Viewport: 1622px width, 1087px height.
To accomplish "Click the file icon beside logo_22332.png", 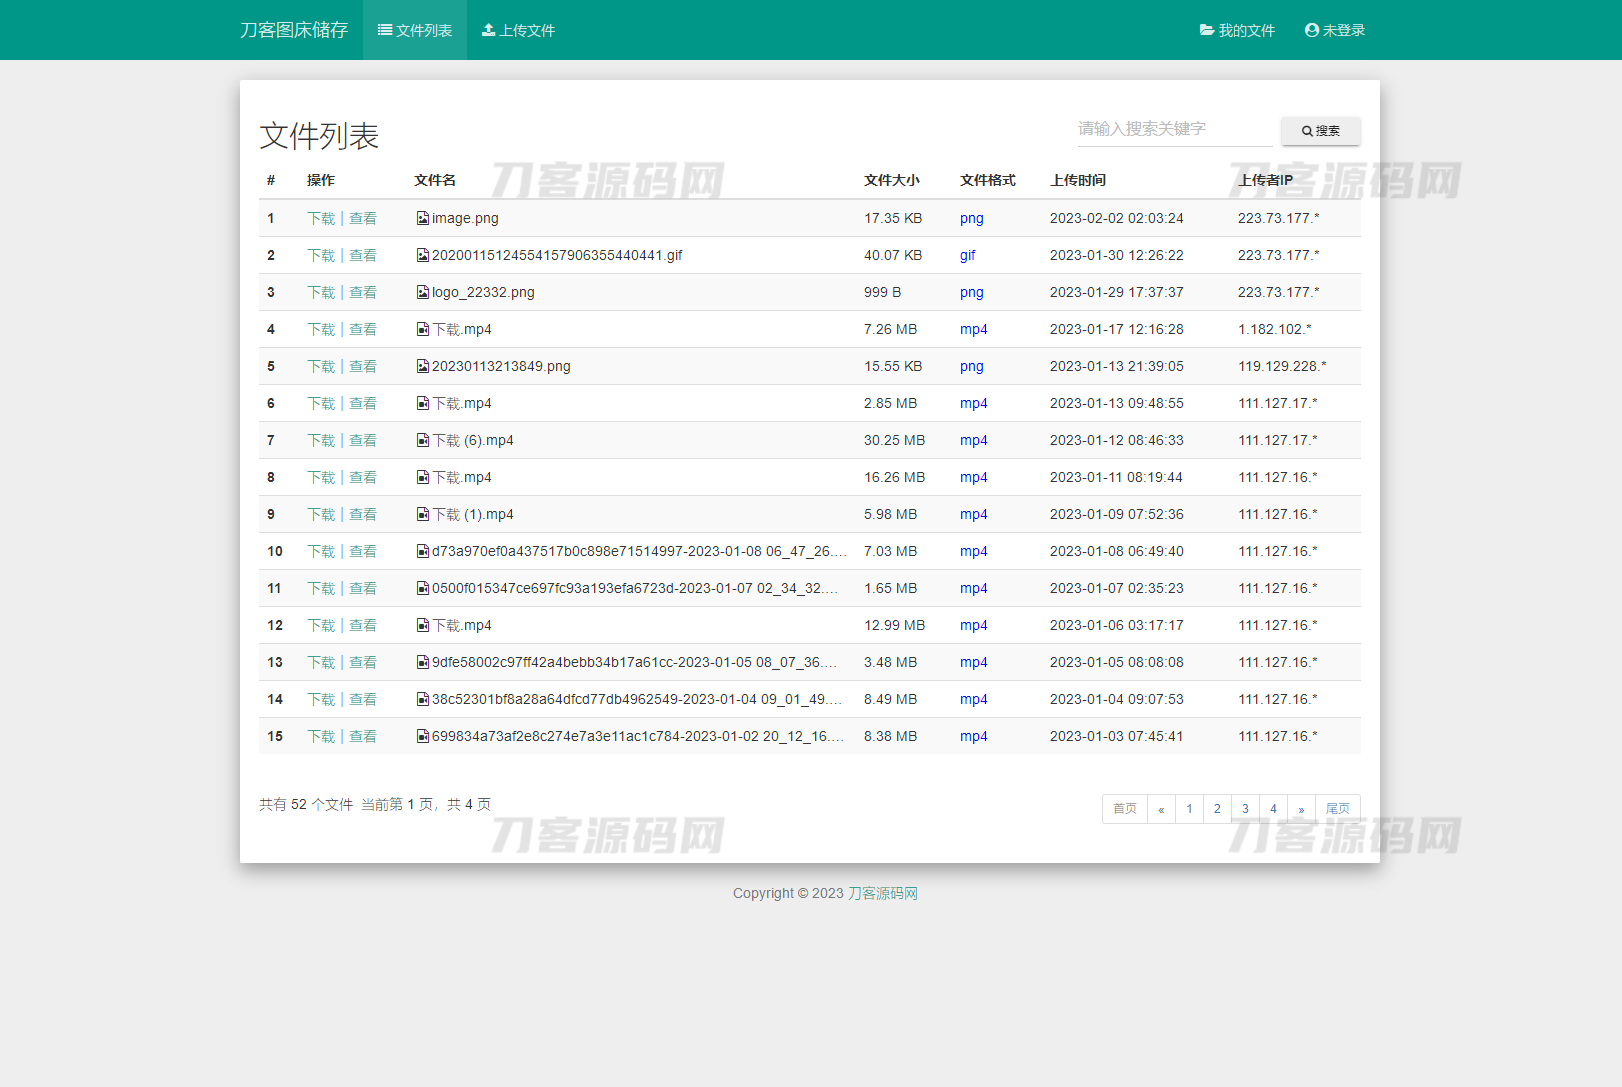I will click(x=422, y=292).
